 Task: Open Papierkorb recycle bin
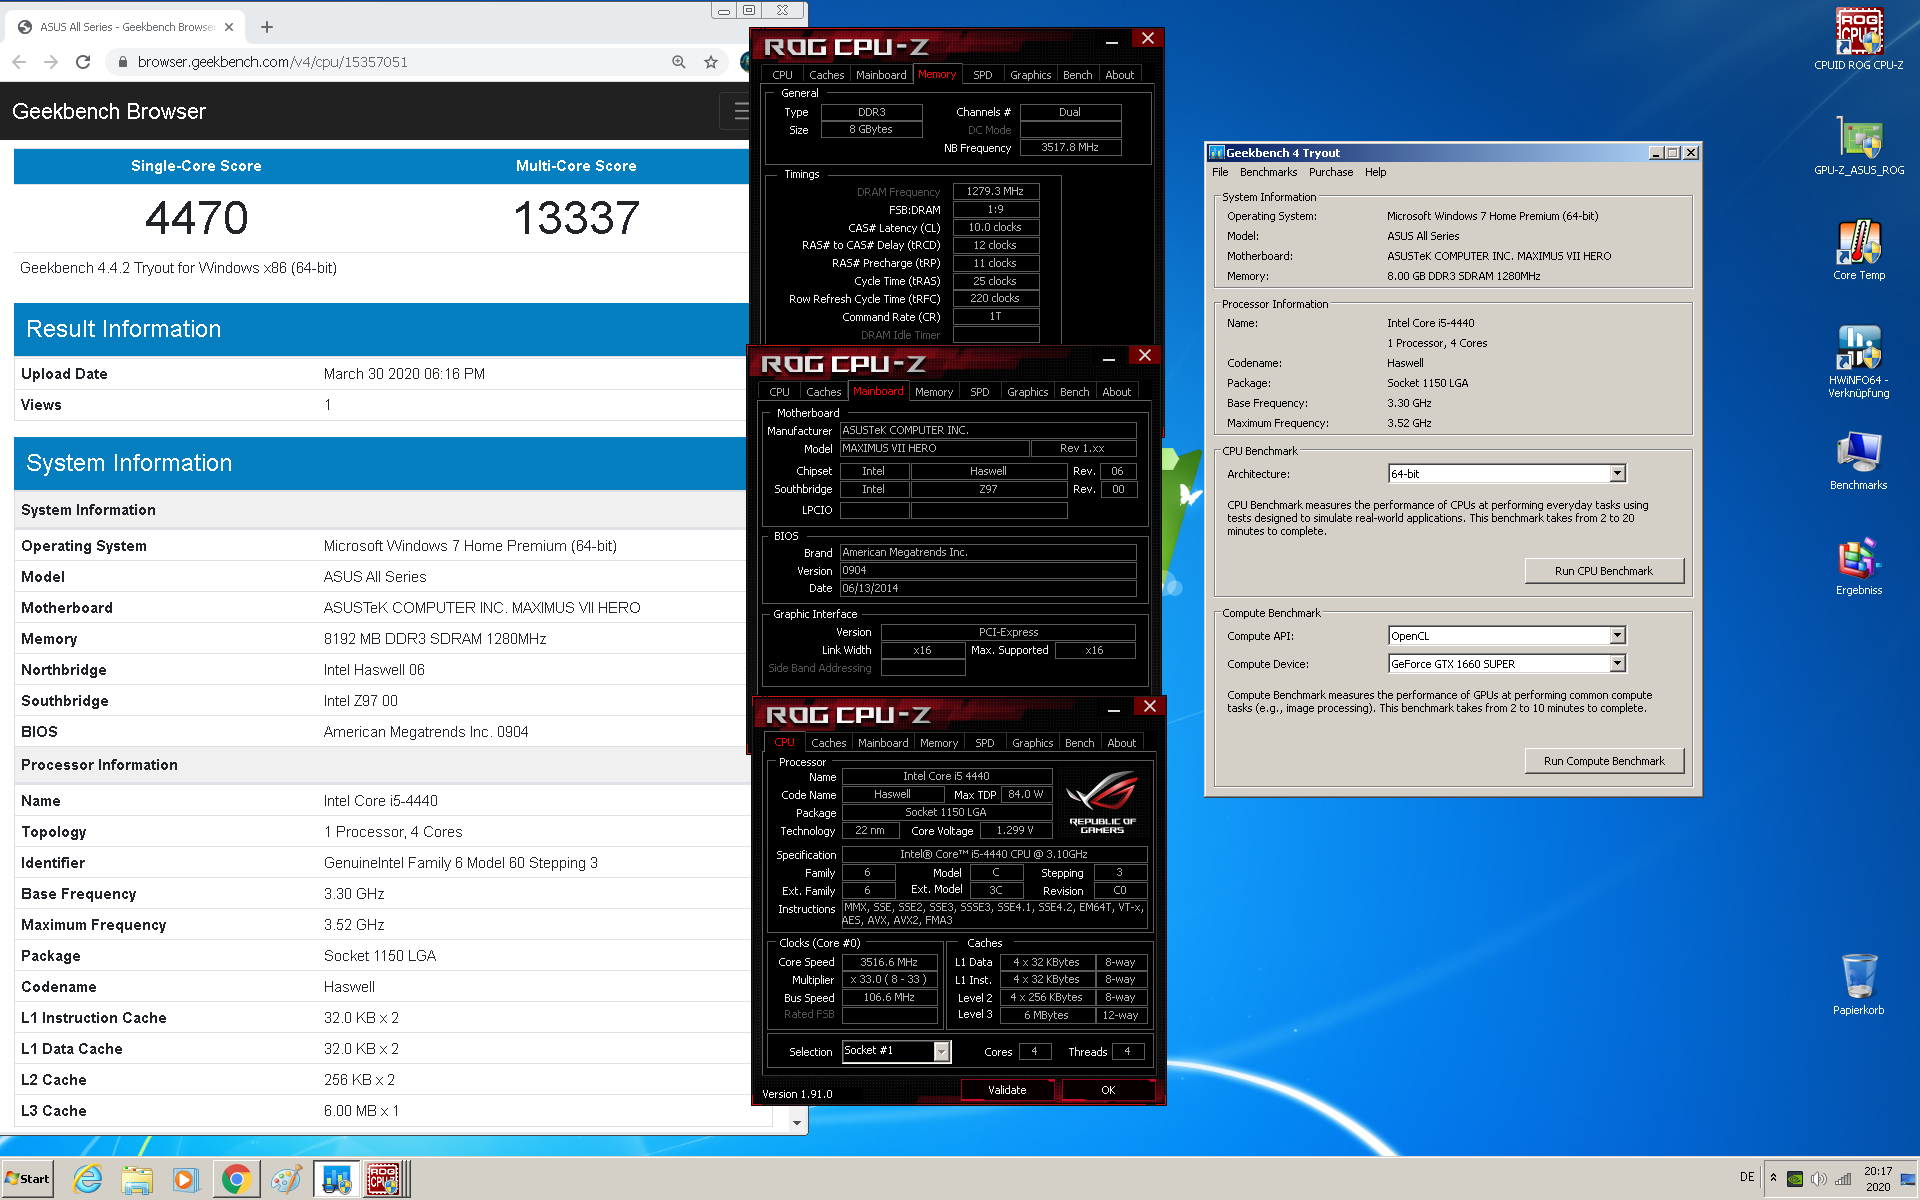pos(1858,984)
